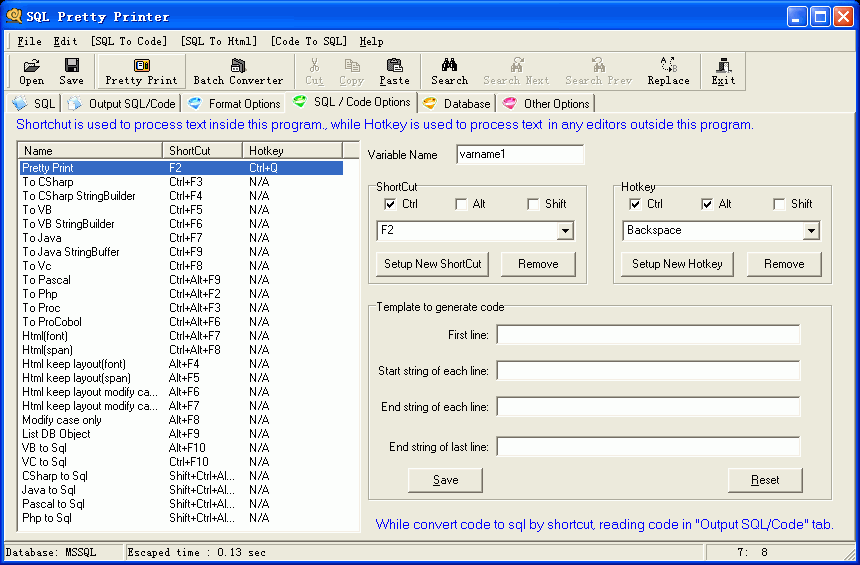Click the SQL Pretty Printer title bar icon
Image resolution: width=860 pixels, height=565 pixels.
tap(14, 16)
